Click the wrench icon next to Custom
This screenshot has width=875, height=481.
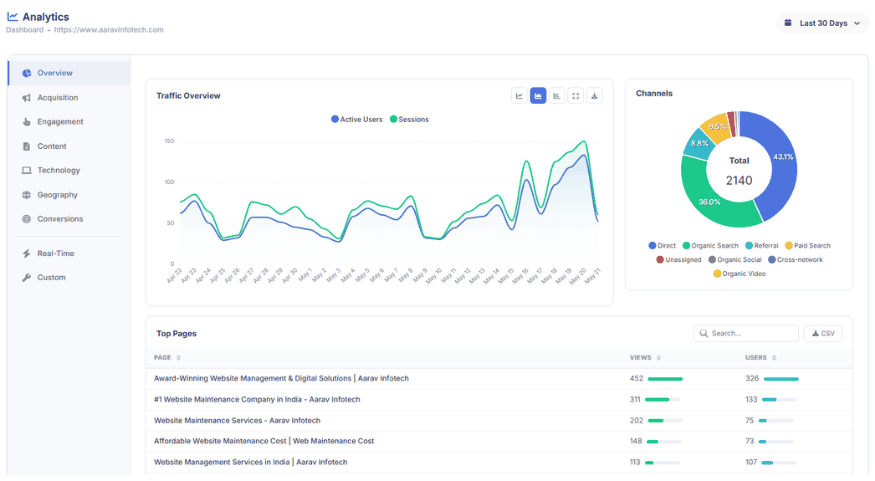pyautogui.click(x=26, y=277)
